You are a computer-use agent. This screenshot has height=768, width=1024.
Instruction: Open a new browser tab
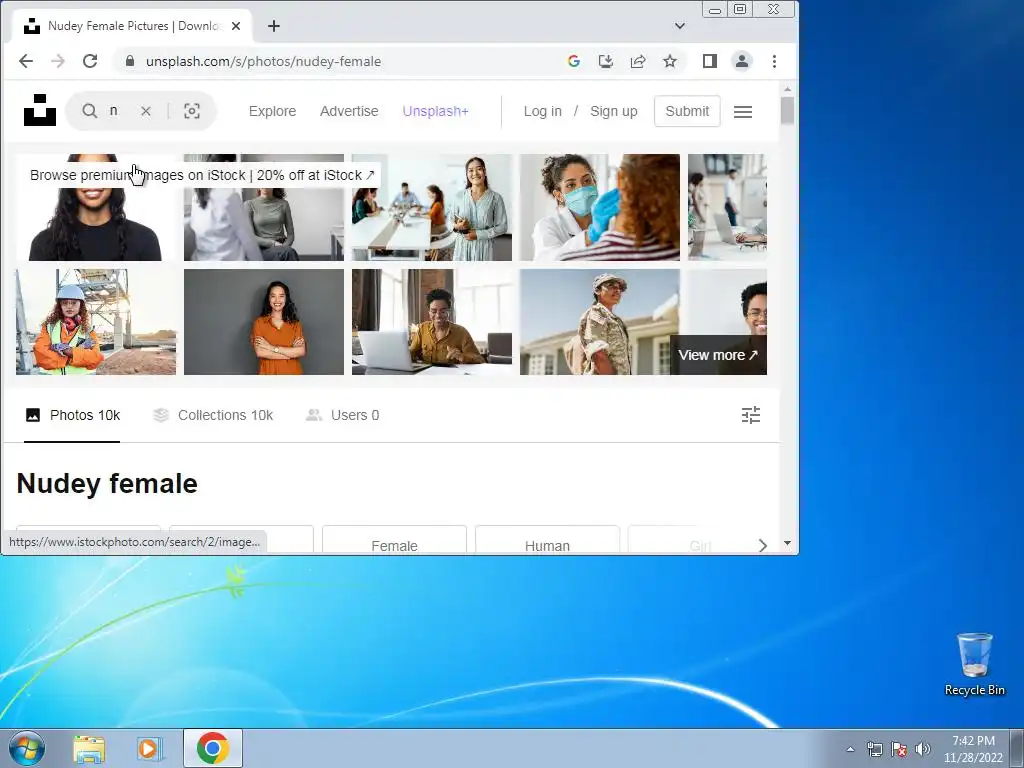point(274,26)
